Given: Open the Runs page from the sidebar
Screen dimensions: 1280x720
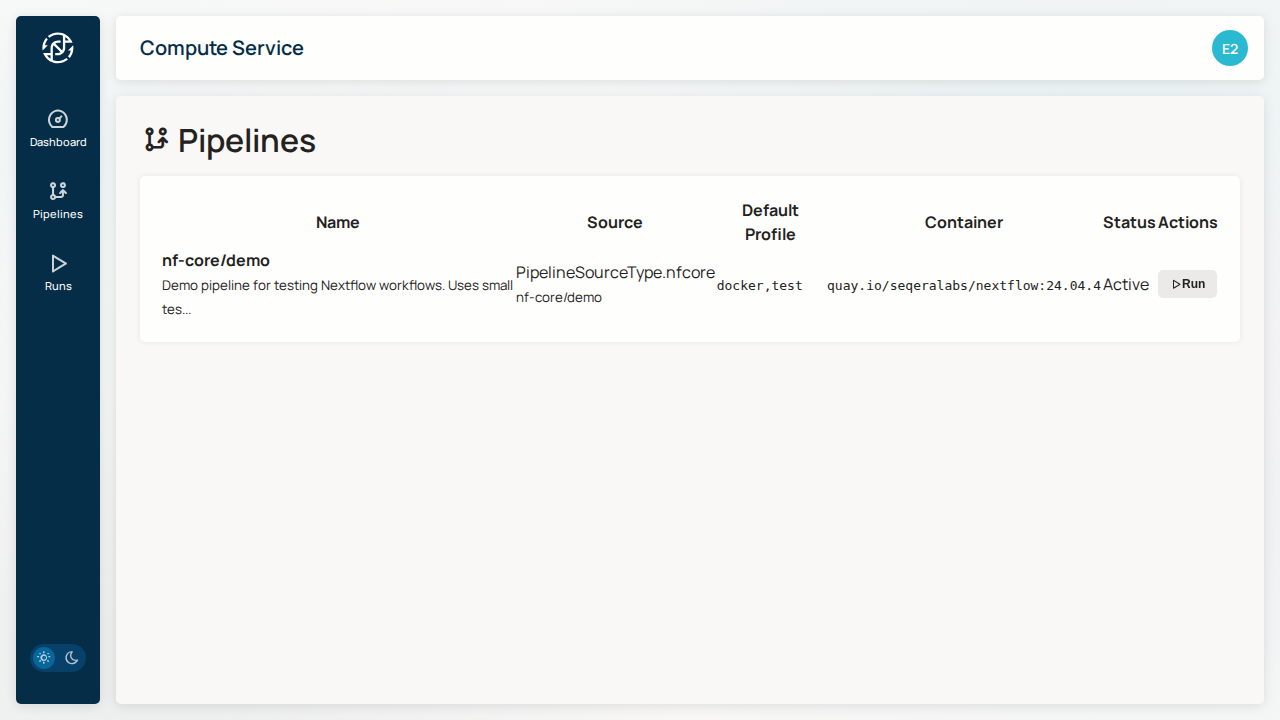Looking at the screenshot, I should 58,264.
